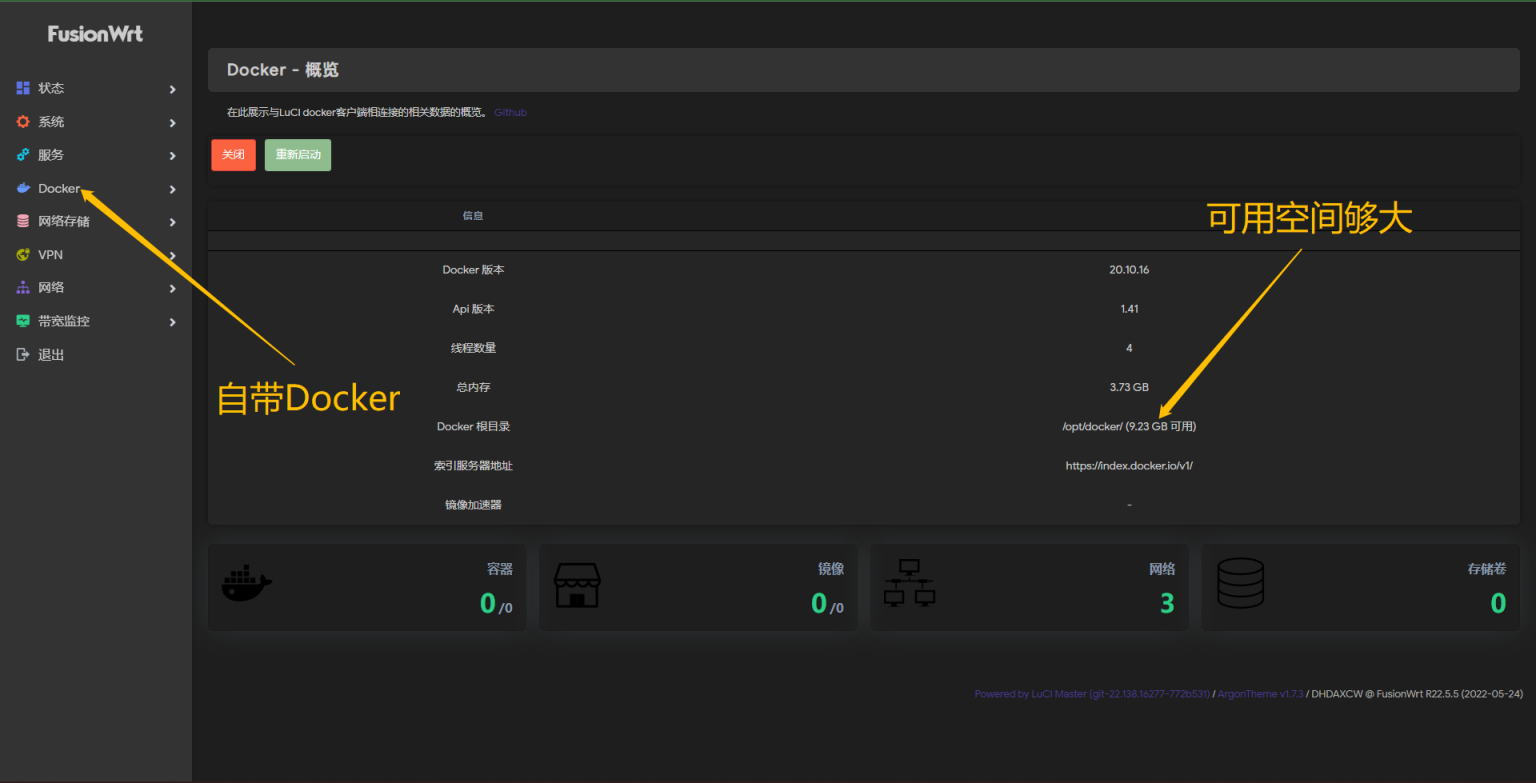Click the 存储卷 card title

click(x=1487, y=569)
